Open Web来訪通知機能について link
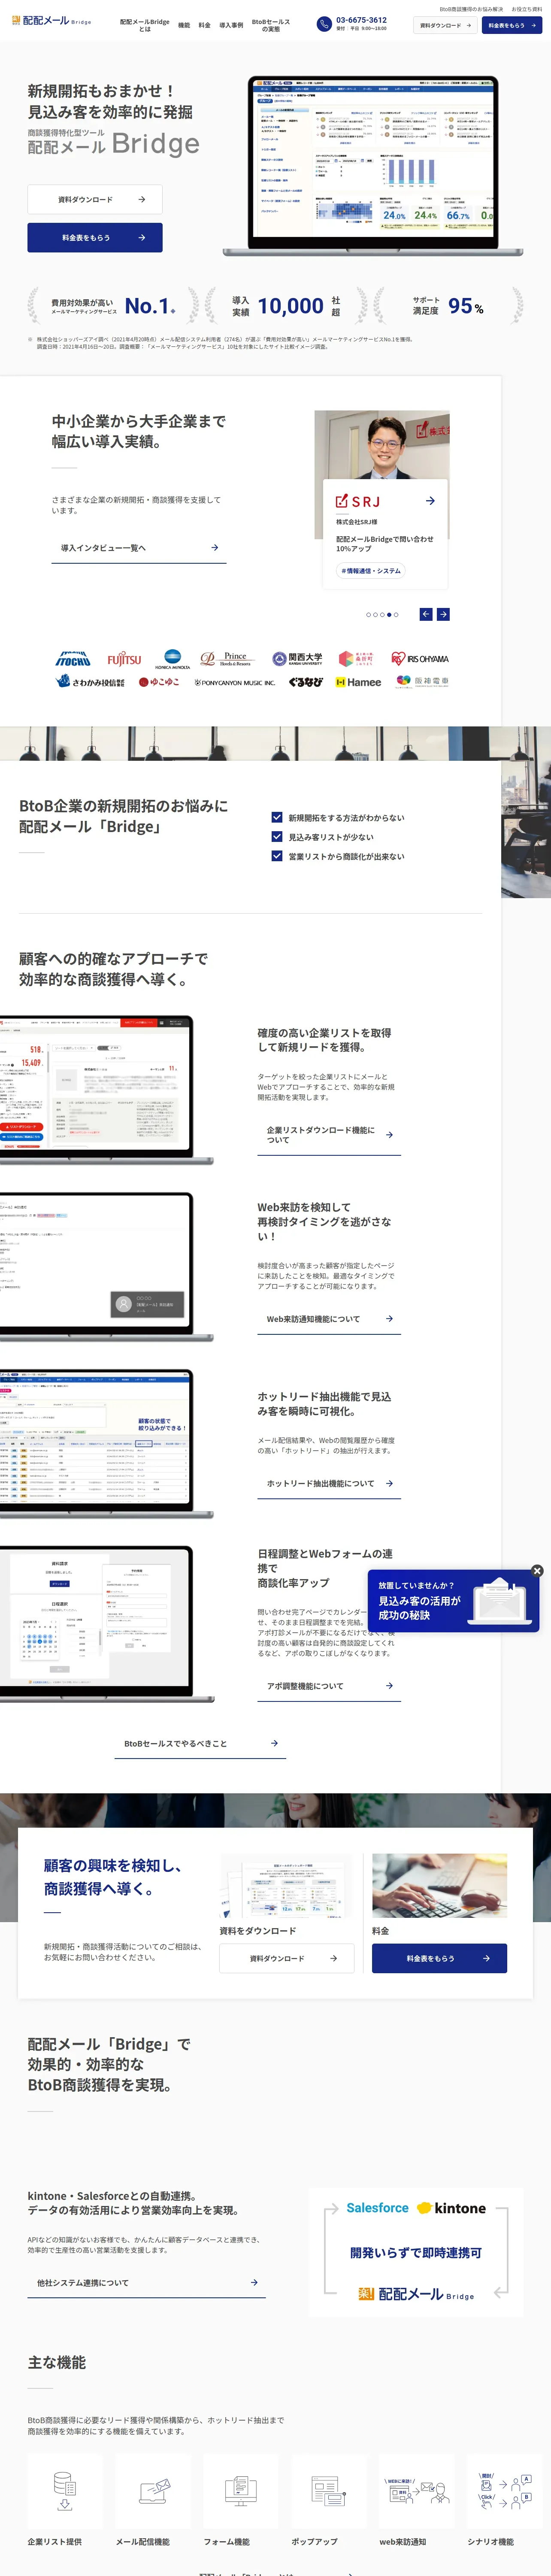 tap(329, 1319)
